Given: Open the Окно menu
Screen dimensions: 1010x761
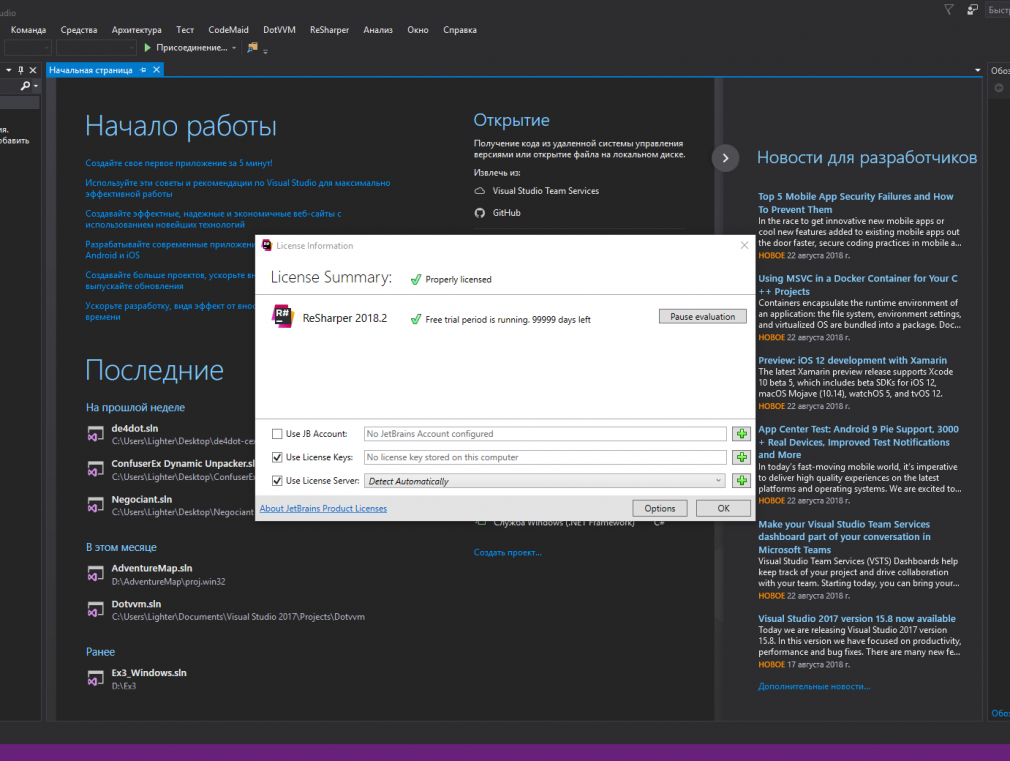Looking at the screenshot, I should coord(417,30).
